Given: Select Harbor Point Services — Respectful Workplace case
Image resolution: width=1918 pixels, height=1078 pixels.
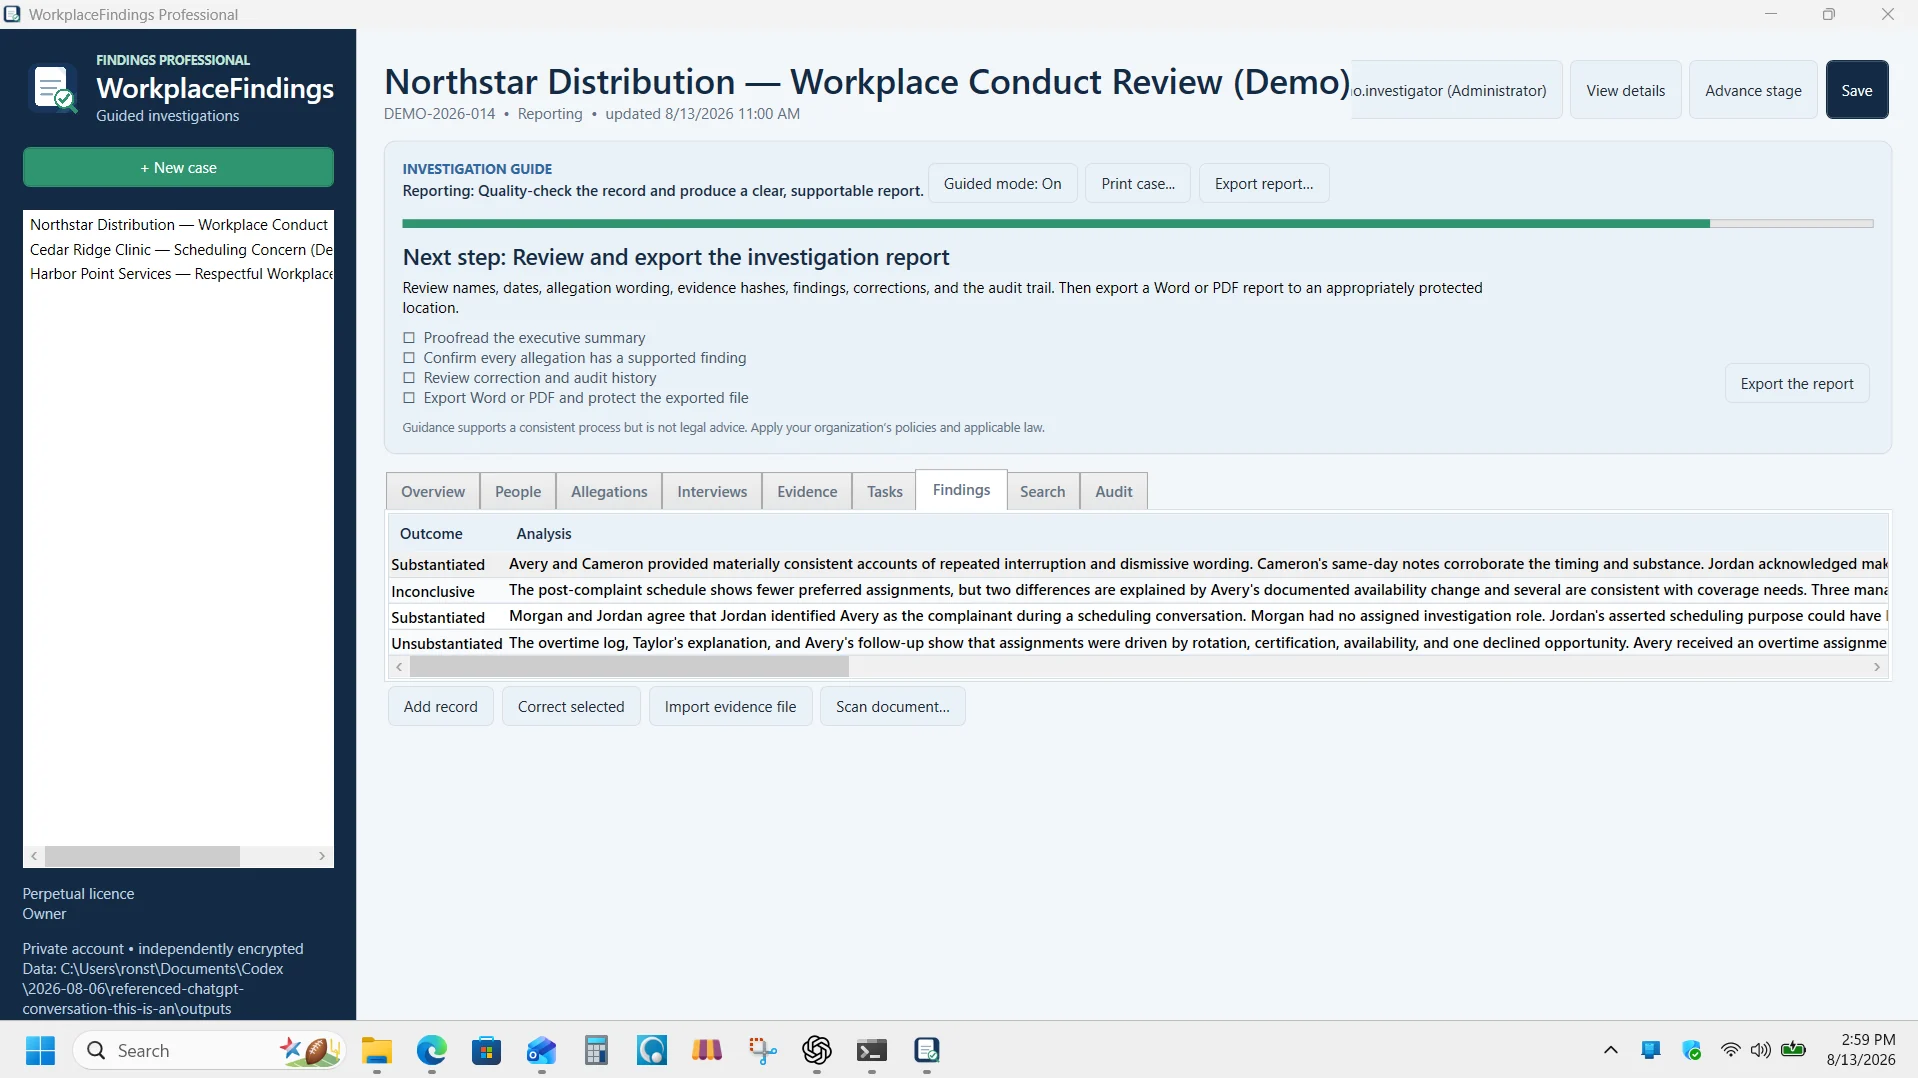Looking at the screenshot, I should [x=179, y=274].
